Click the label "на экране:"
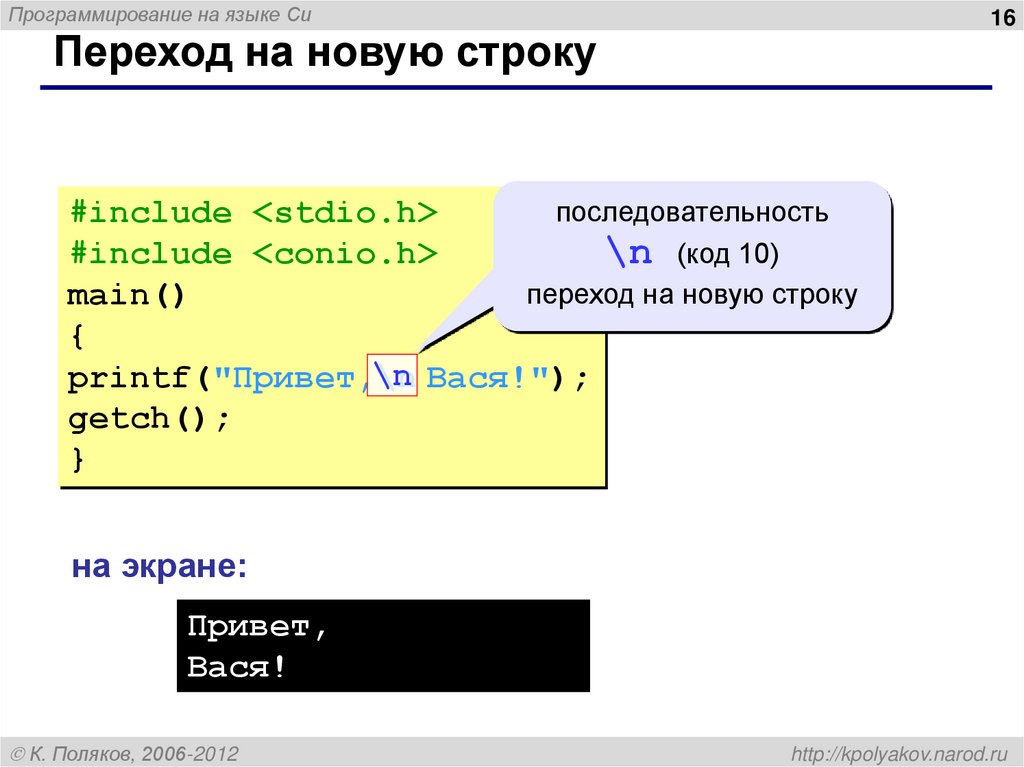This screenshot has height=767, width=1024. click(x=159, y=566)
